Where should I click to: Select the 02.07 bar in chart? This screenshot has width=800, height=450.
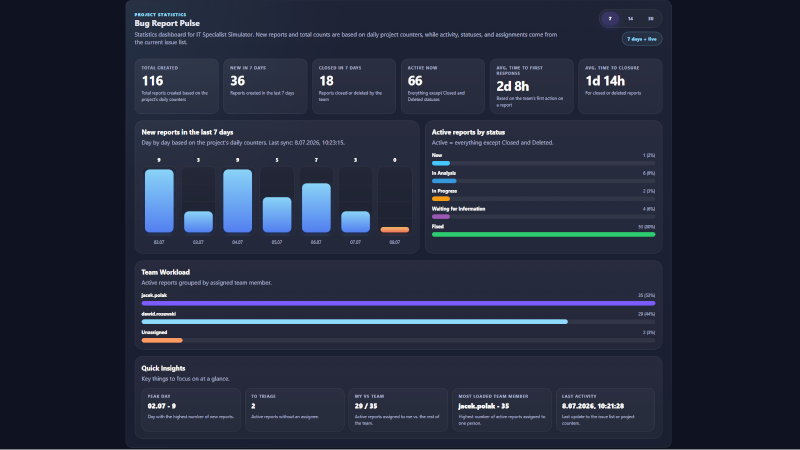tap(159, 201)
